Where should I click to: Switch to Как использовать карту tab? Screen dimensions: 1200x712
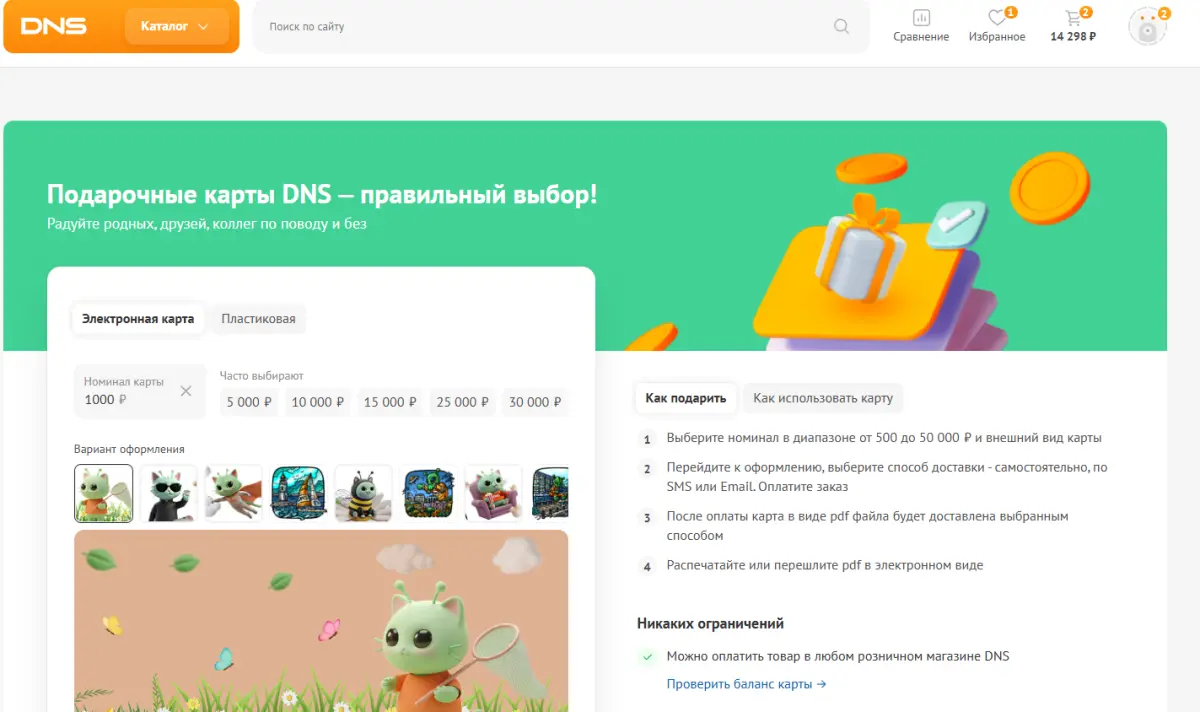[x=823, y=398]
